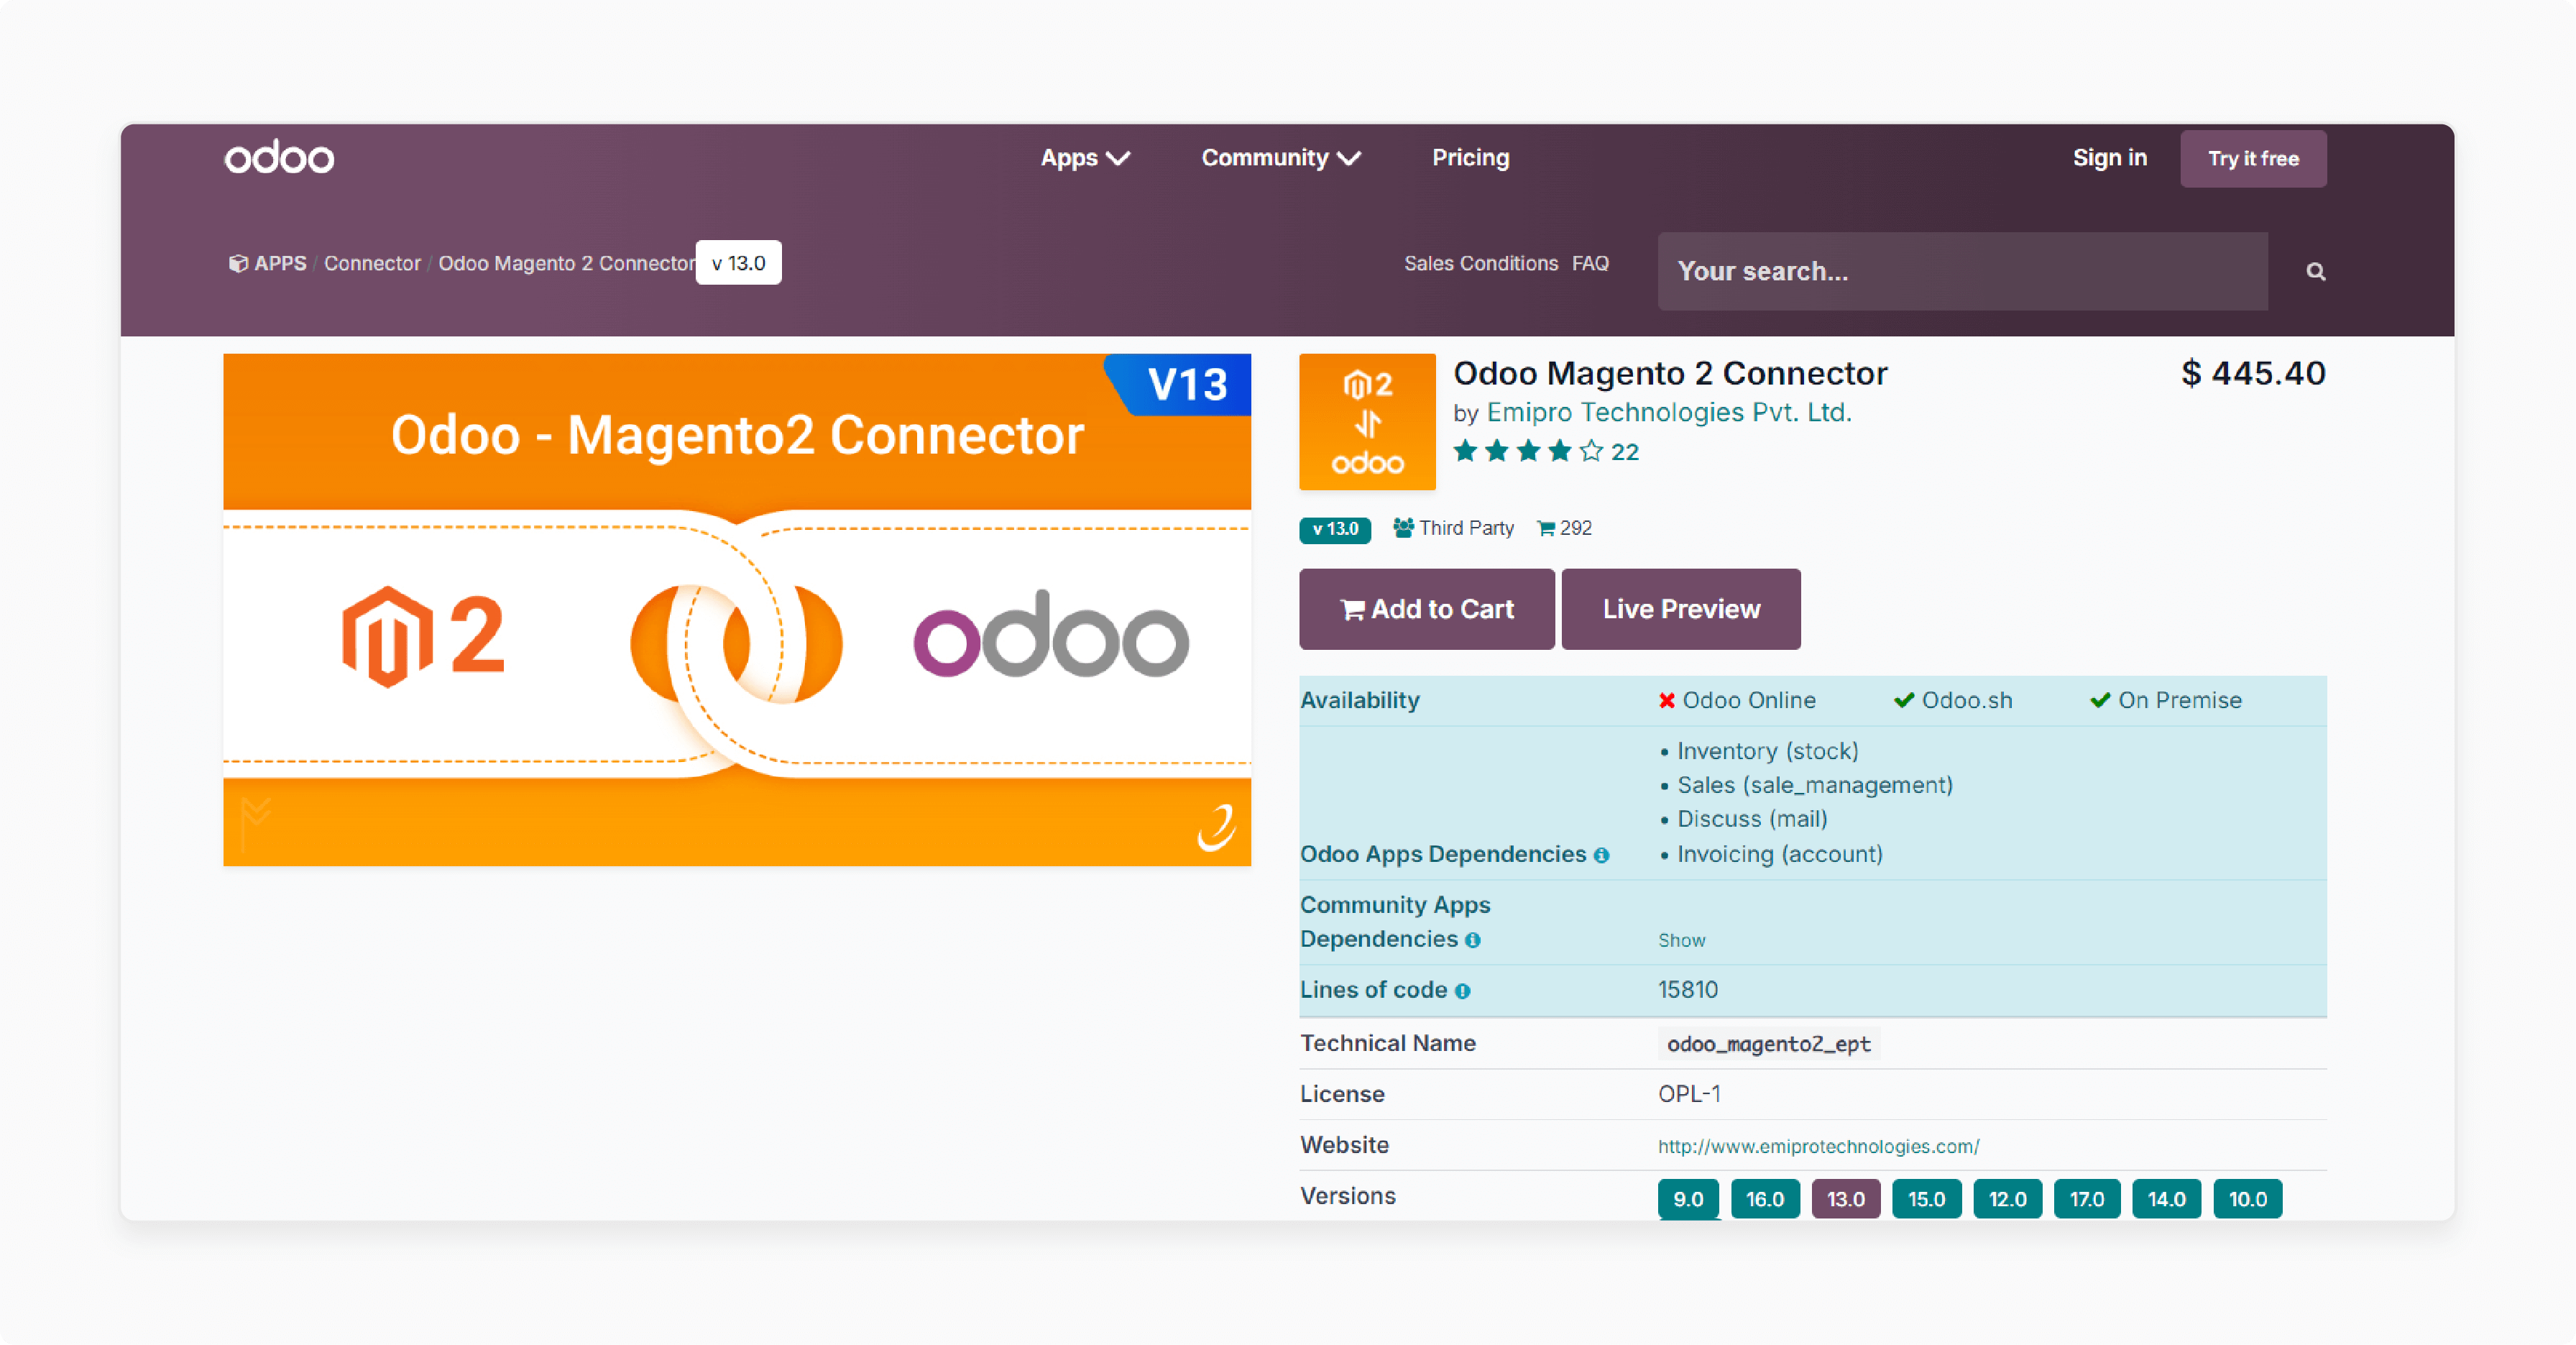Open the emiprotechnologies.com website link
This screenshot has height=1345, width=2576.
click(x=1818, y=1146)
